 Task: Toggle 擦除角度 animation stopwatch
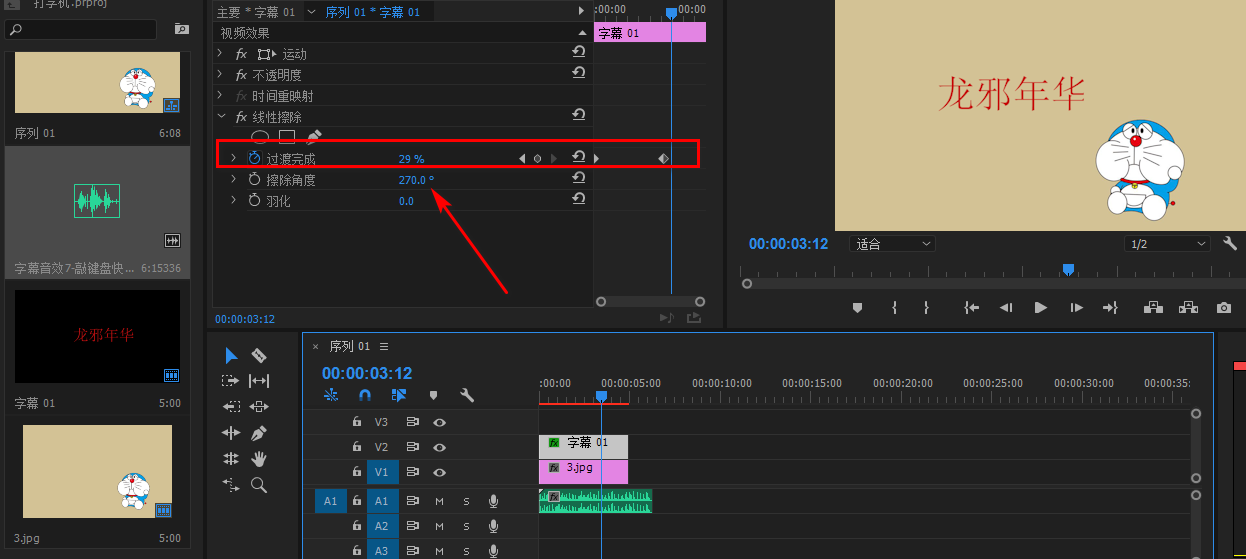(254, 179)
